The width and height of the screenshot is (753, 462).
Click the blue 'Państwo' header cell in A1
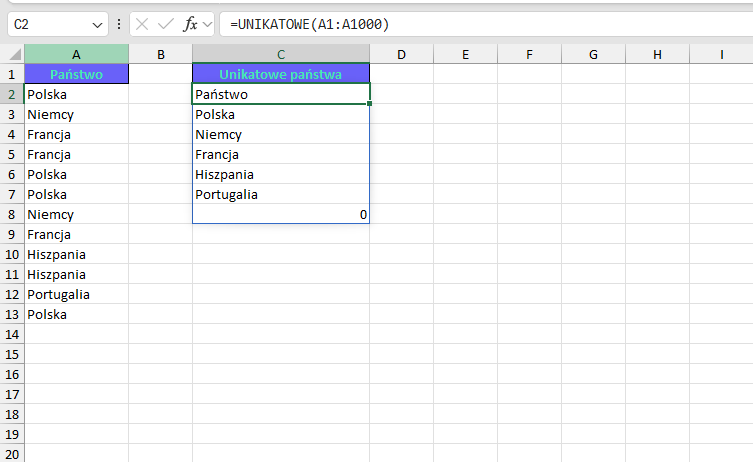point(76,74)
